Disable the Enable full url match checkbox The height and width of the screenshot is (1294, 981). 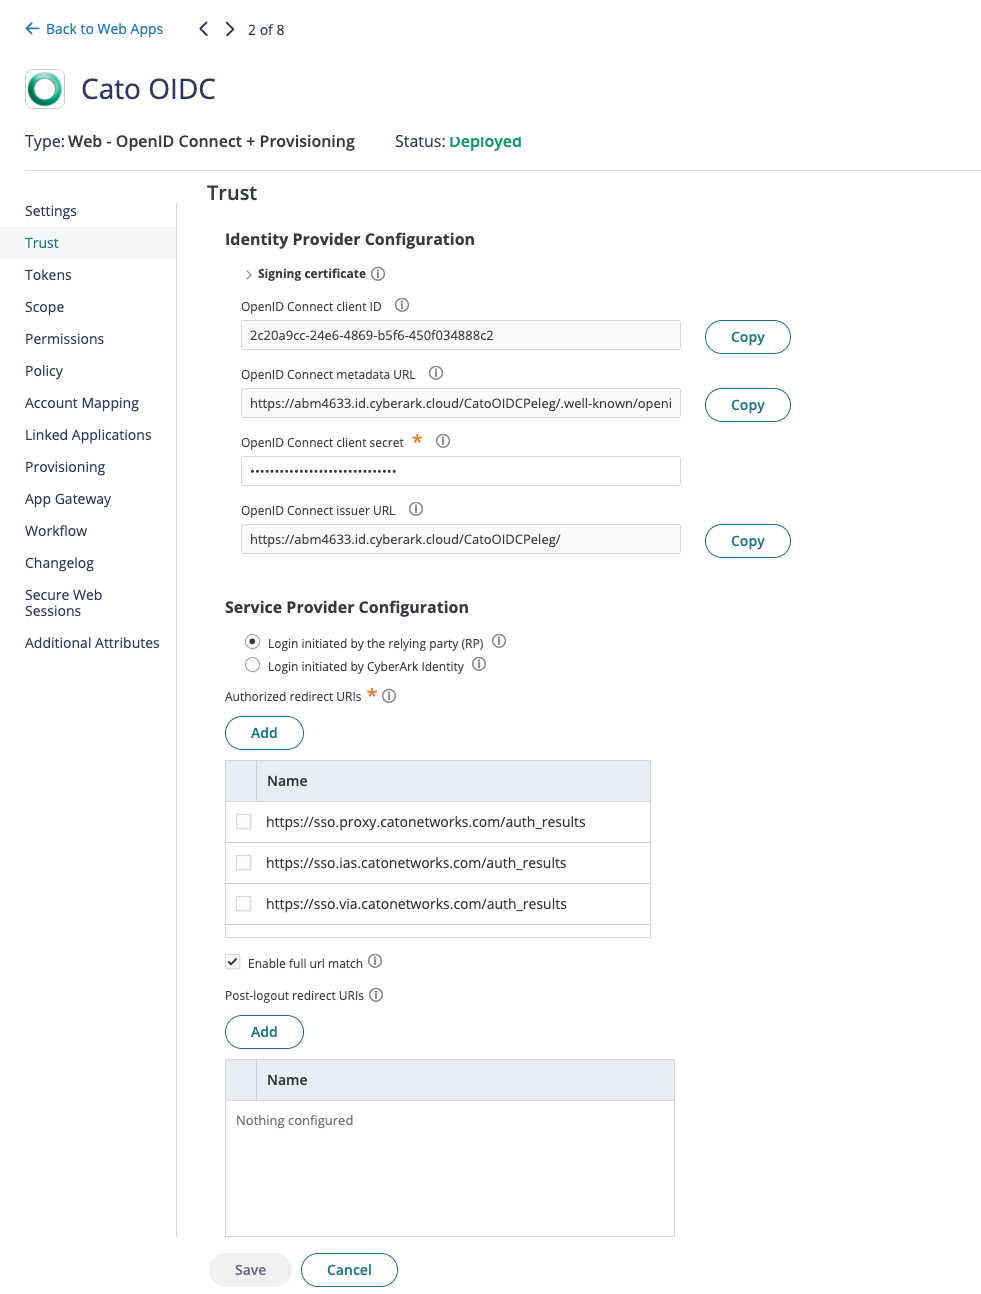(232, 961)
